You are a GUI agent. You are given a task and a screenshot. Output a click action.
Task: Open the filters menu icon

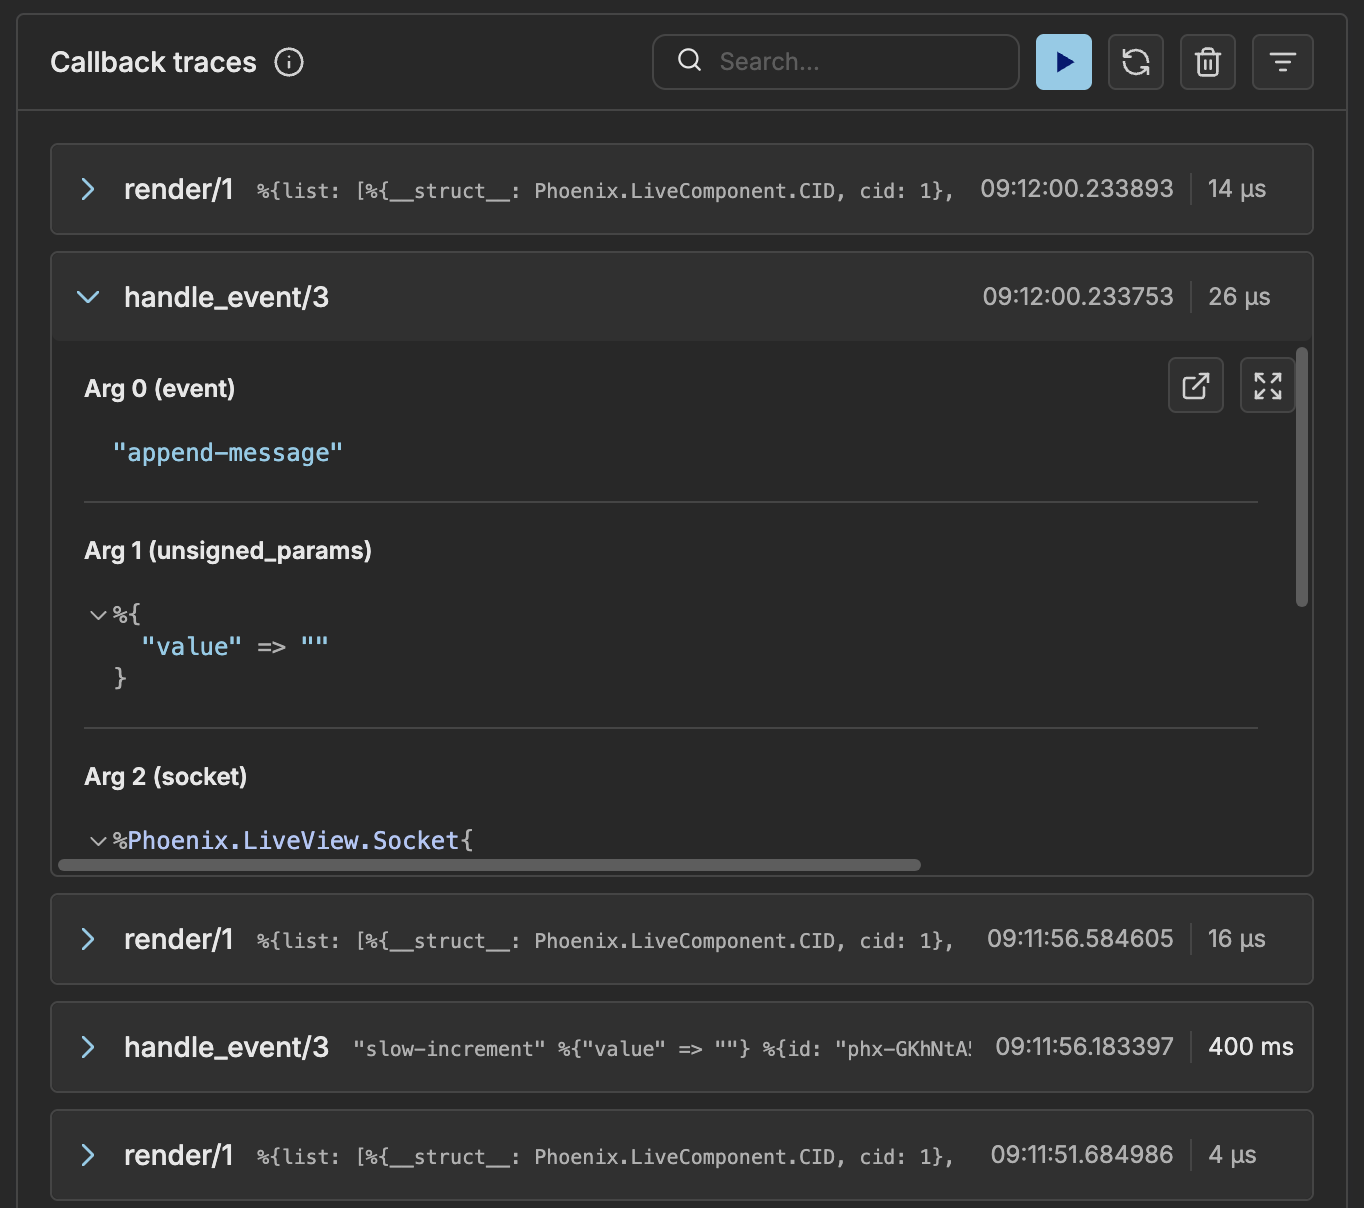(1283, 62)
